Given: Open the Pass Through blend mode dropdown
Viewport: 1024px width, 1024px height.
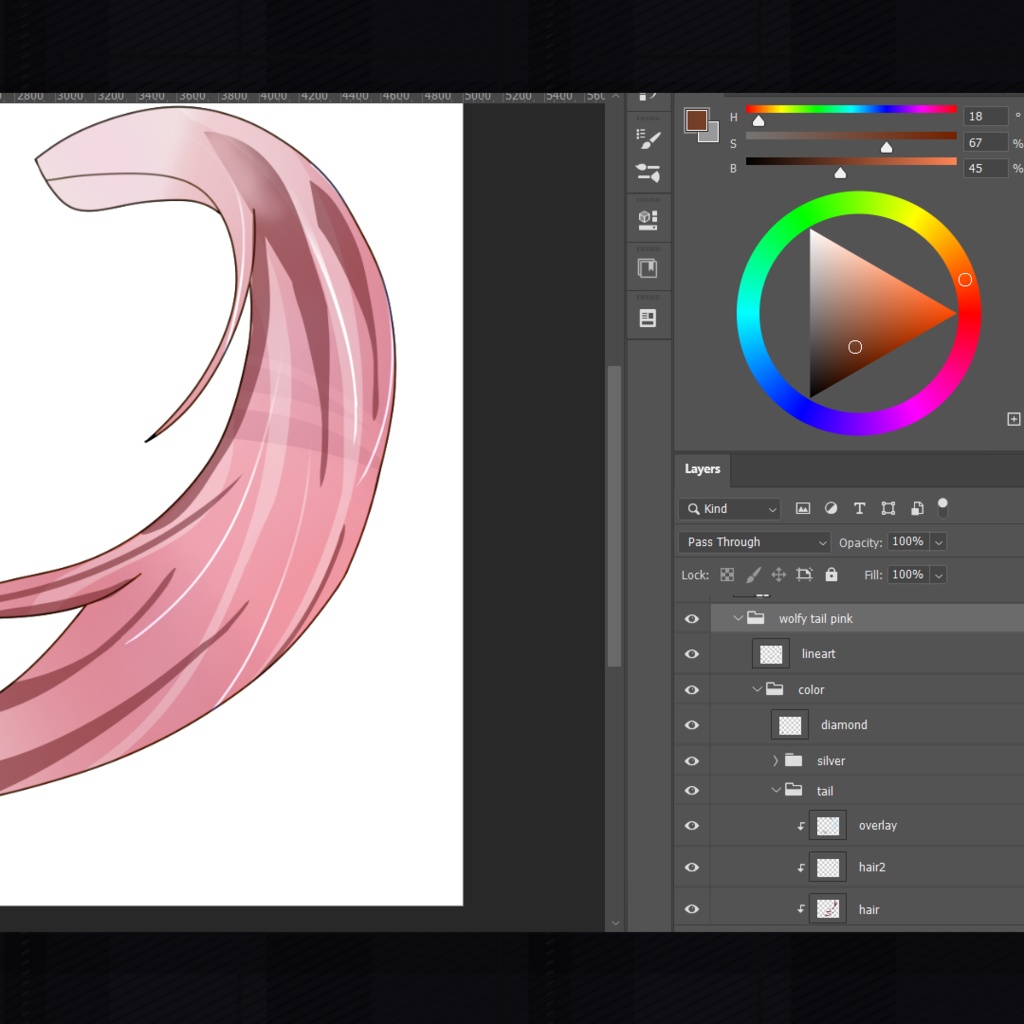Looking at the screenshot, I should [754, 542].
